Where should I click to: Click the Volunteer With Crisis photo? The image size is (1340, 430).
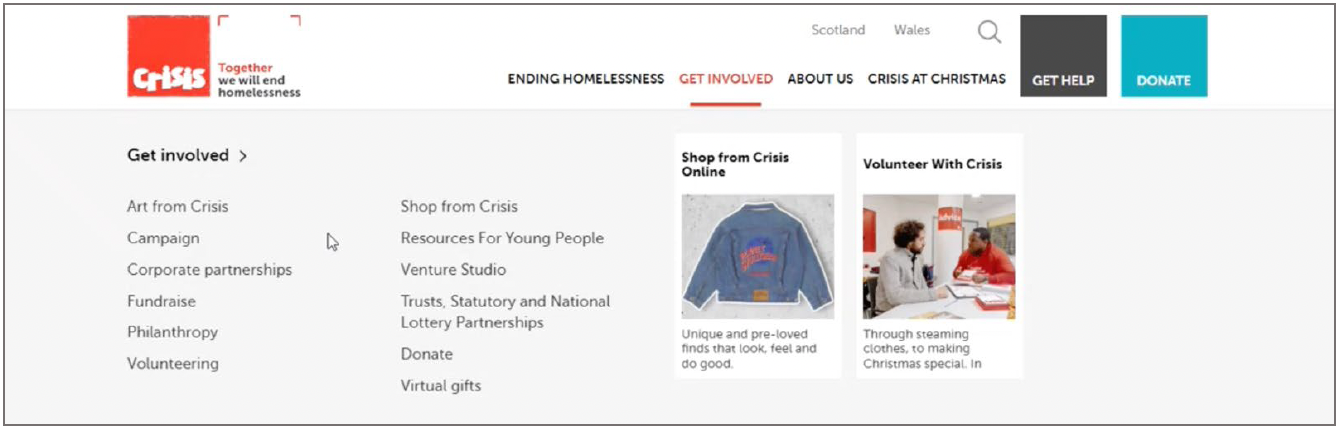(939, 256)
